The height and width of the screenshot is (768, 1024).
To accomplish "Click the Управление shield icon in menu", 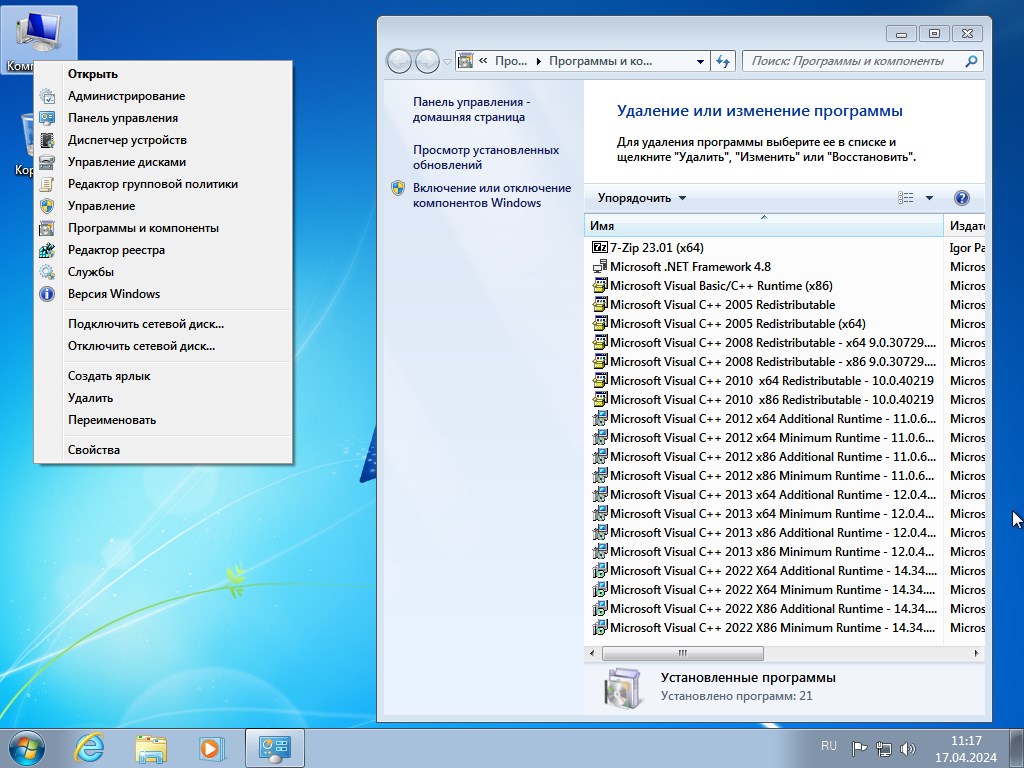I will [47, 206].
